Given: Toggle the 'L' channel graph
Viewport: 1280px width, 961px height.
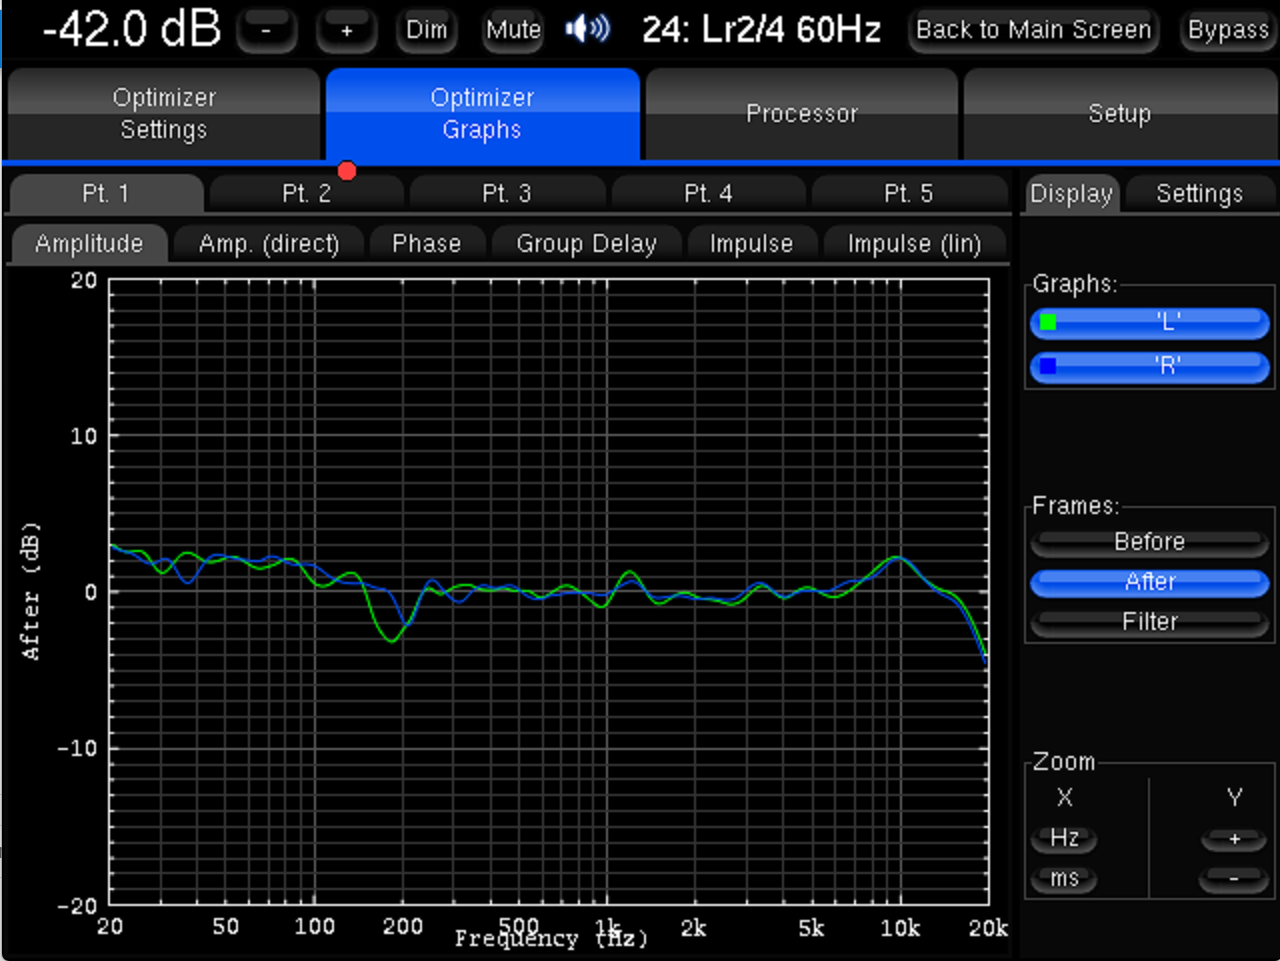Looking at the screenshot, I should [x=1150, y=323].
